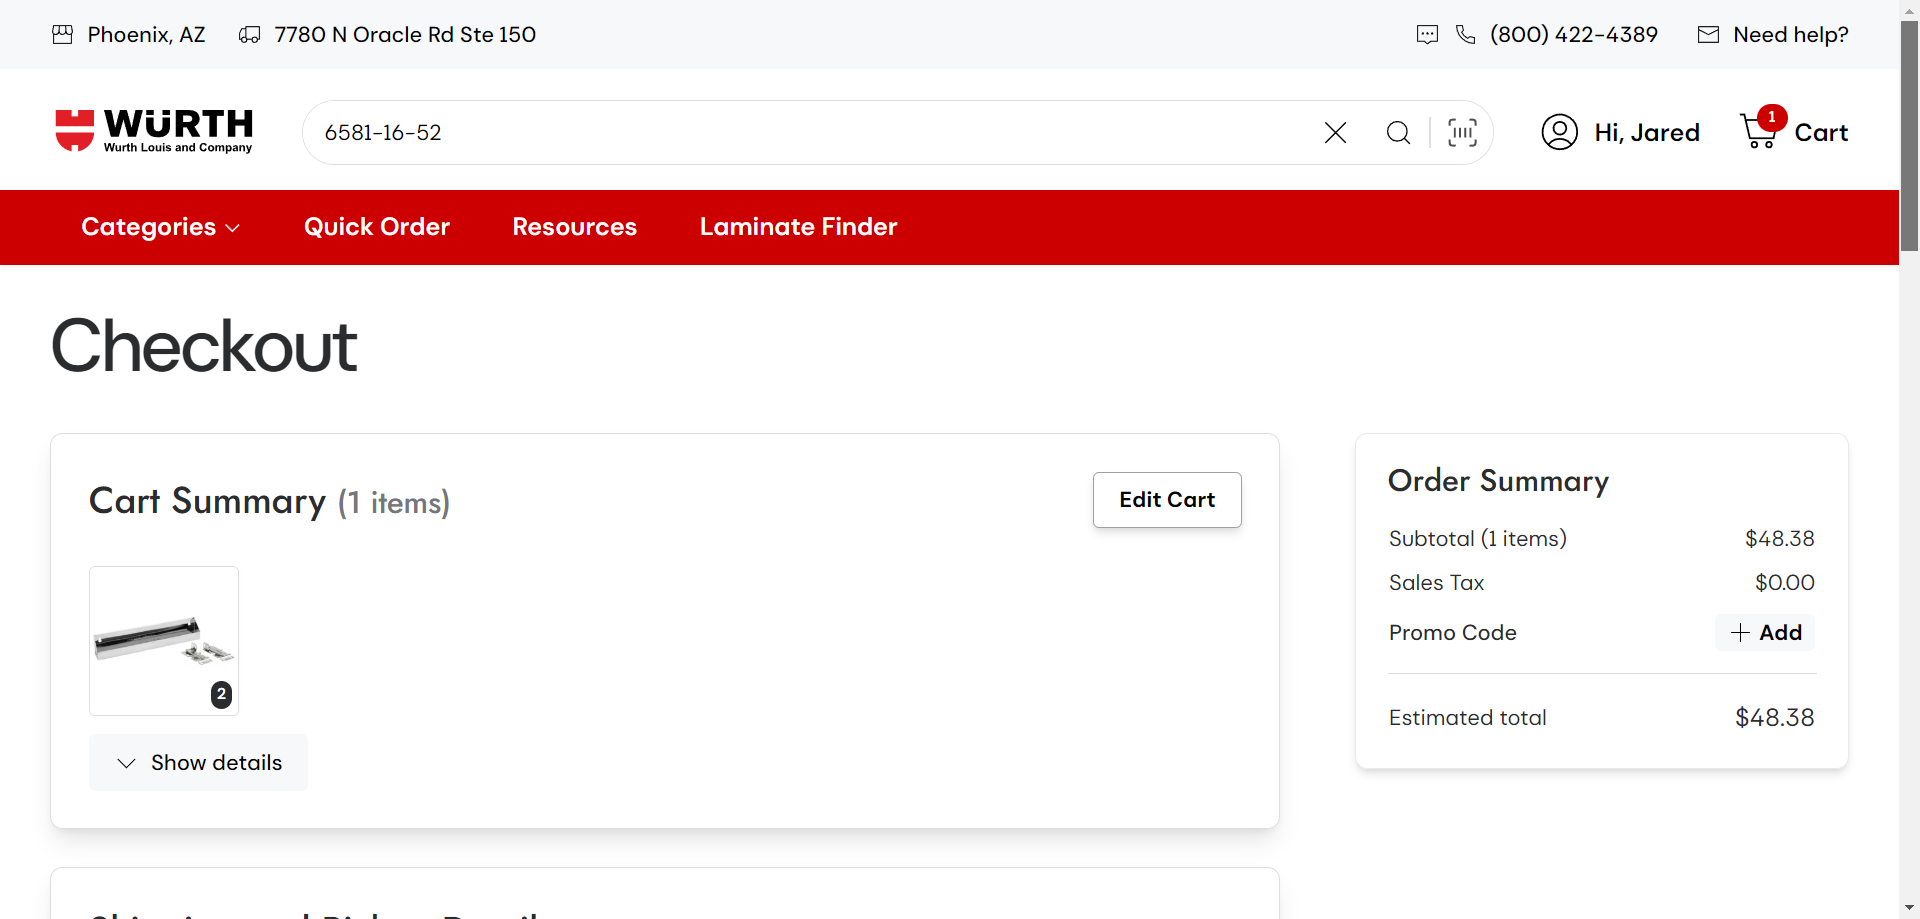
Task: Click the Subtotal (1 items) label
Action: pyautogui.click(x=1478, y=539)
